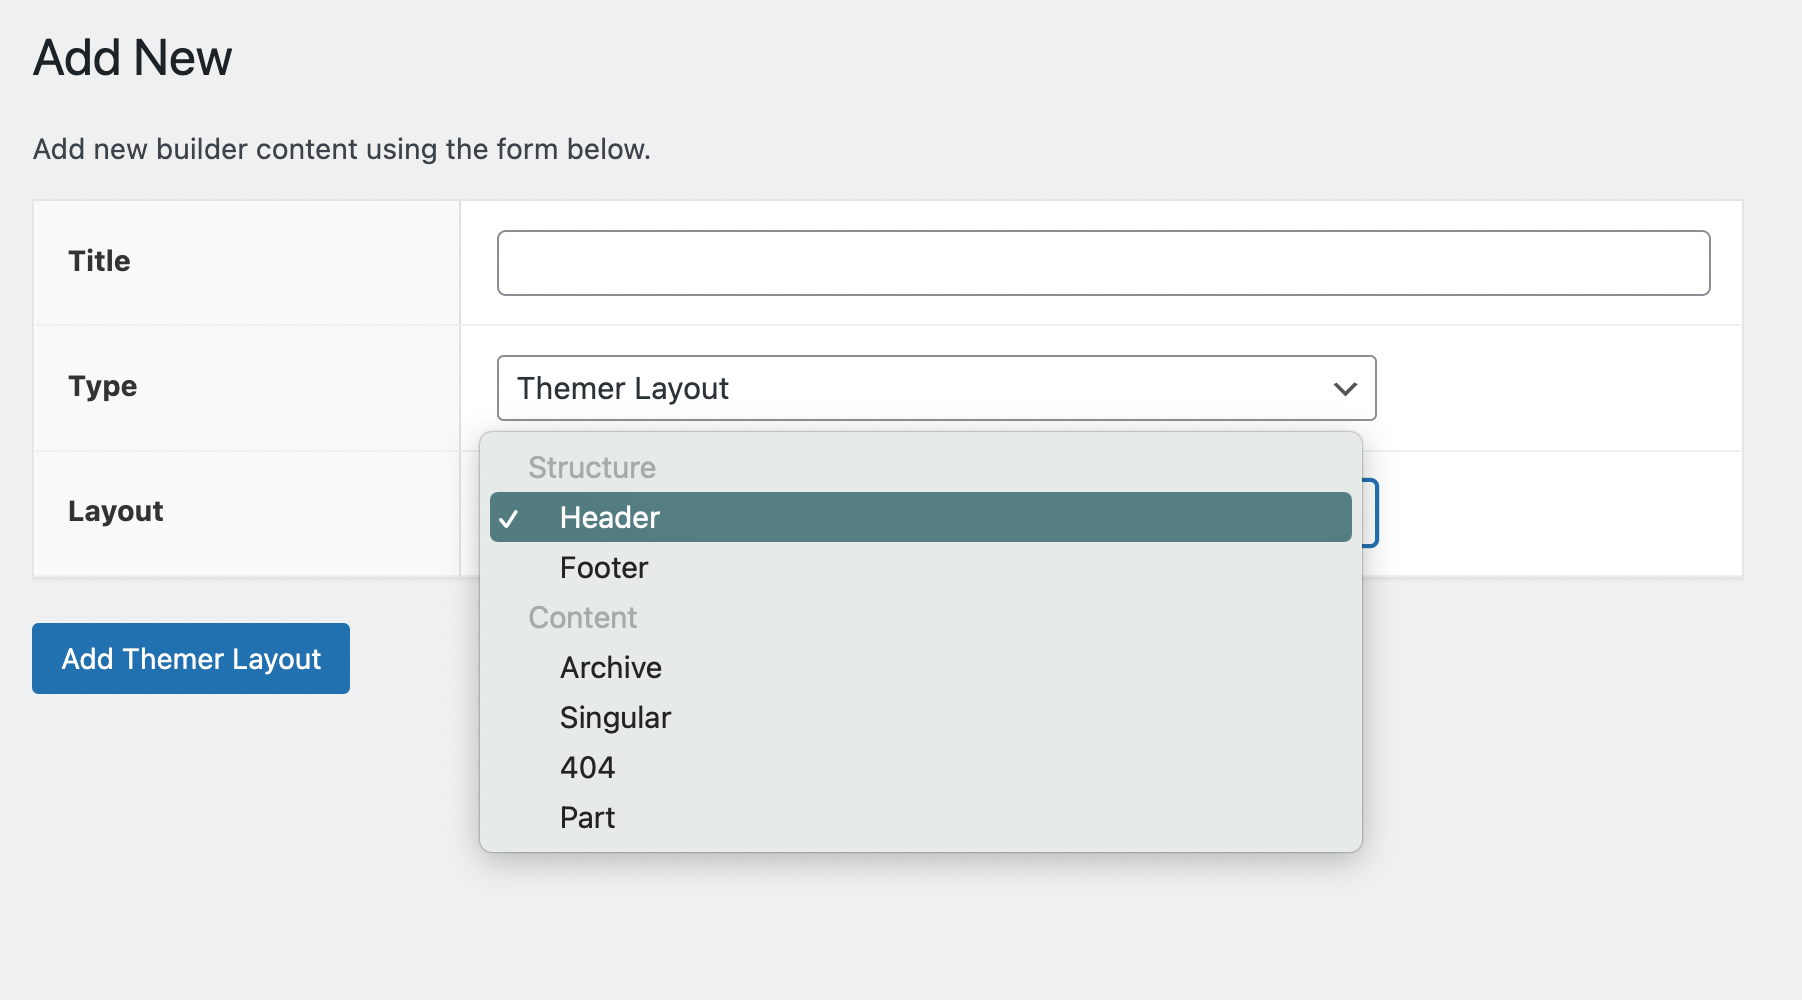The image size is (1802, 1000).
Task: Choose the Footer layout option
Action: 604,568
